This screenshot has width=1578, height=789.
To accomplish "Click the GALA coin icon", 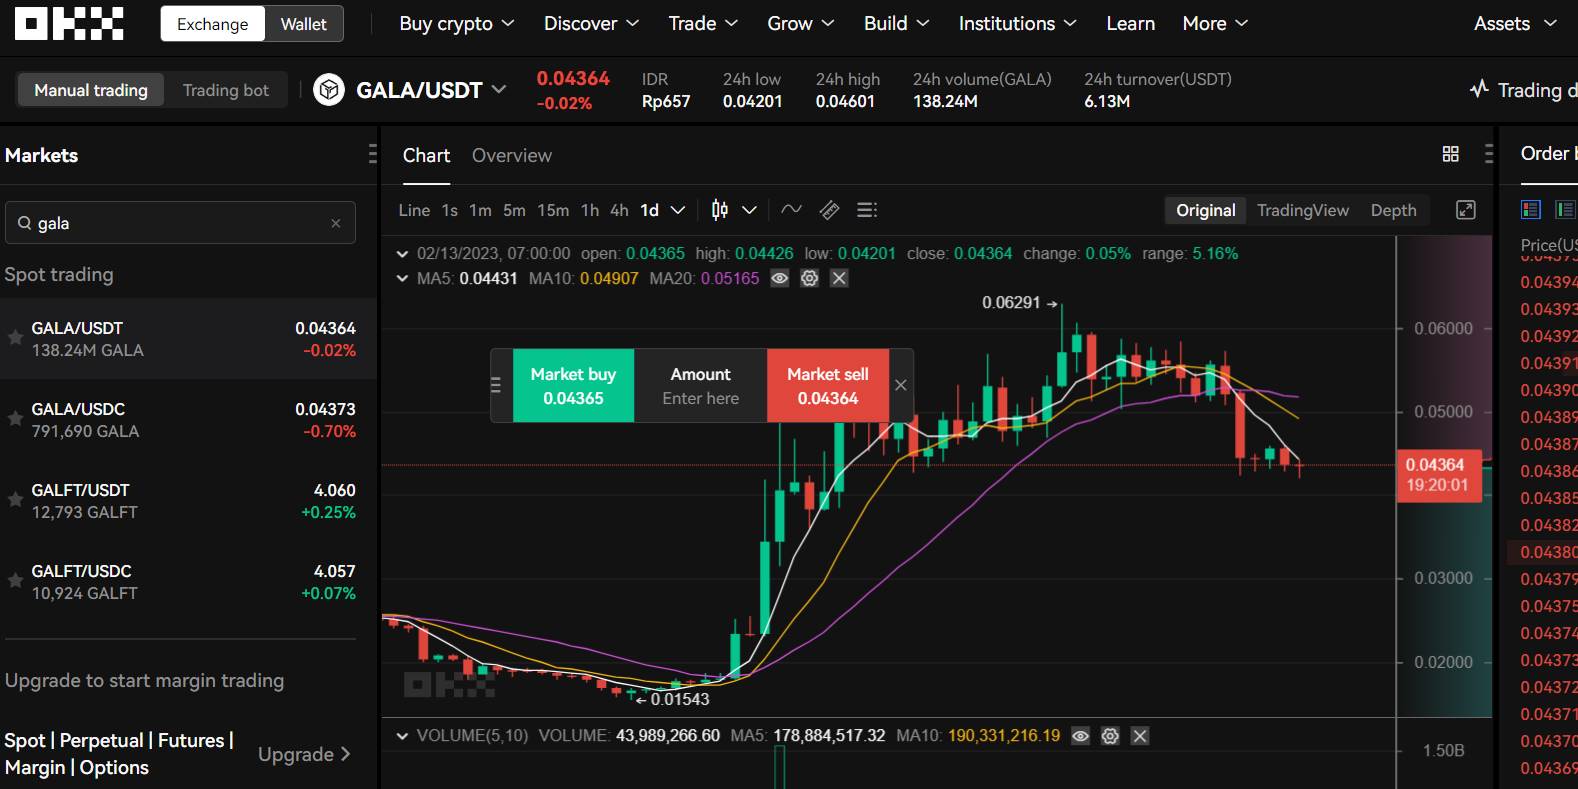I will pyautogui.click(x=328, y=90).
